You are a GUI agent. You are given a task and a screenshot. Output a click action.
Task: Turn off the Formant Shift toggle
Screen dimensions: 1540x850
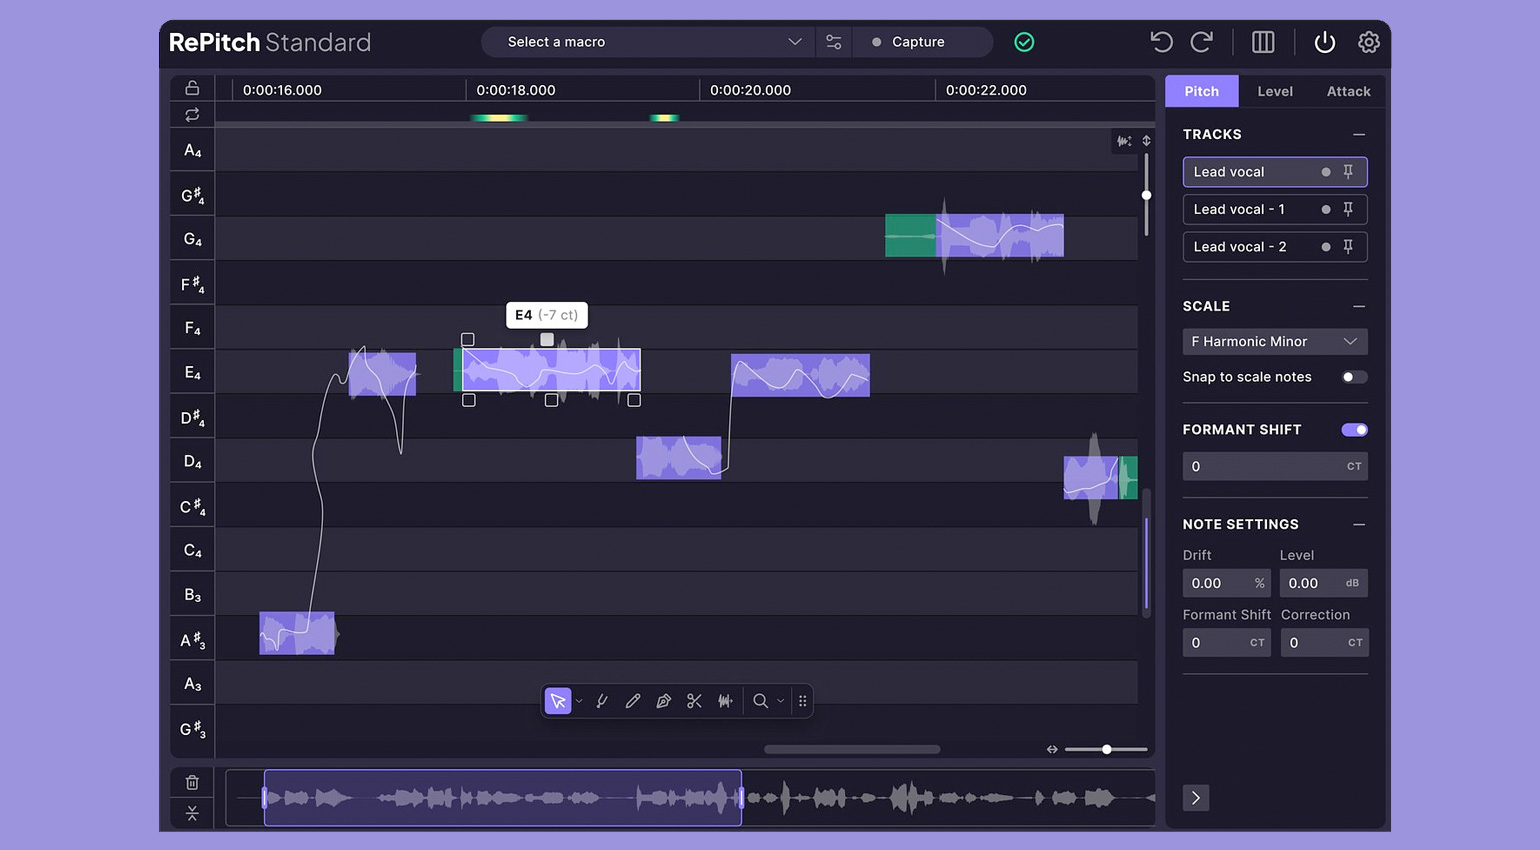1354,430
